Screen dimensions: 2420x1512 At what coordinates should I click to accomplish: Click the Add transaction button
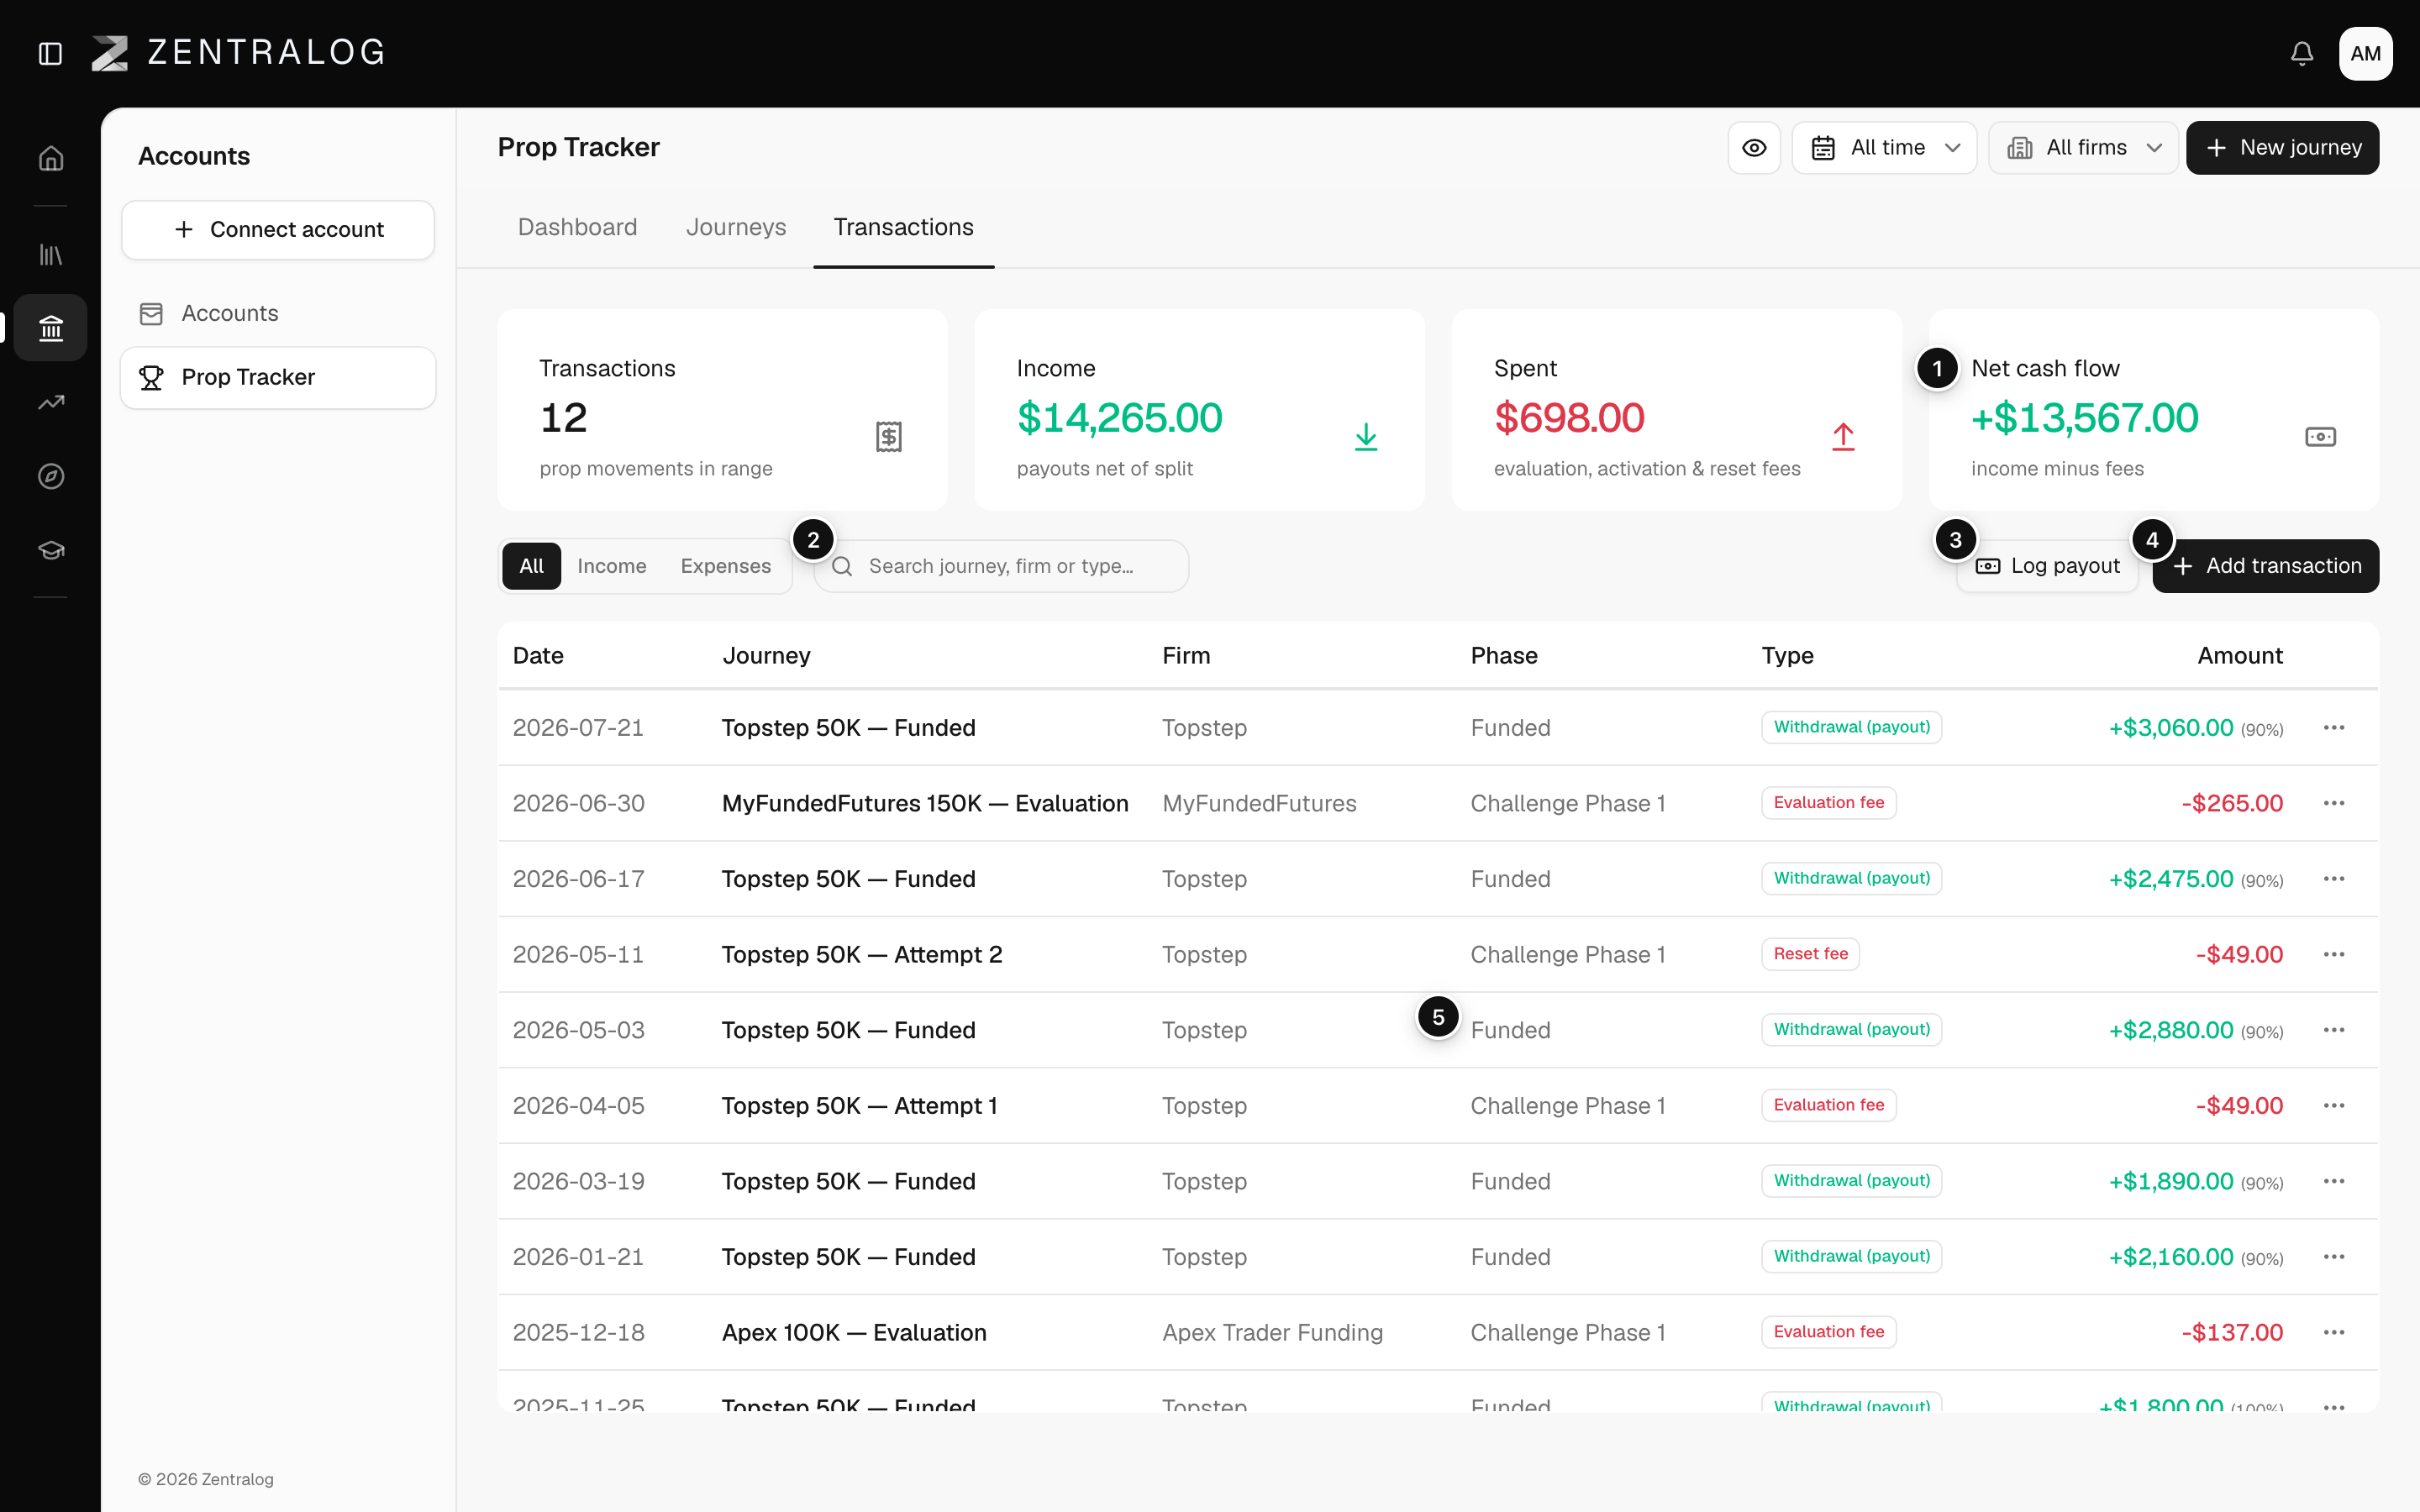pos(2266,566)
